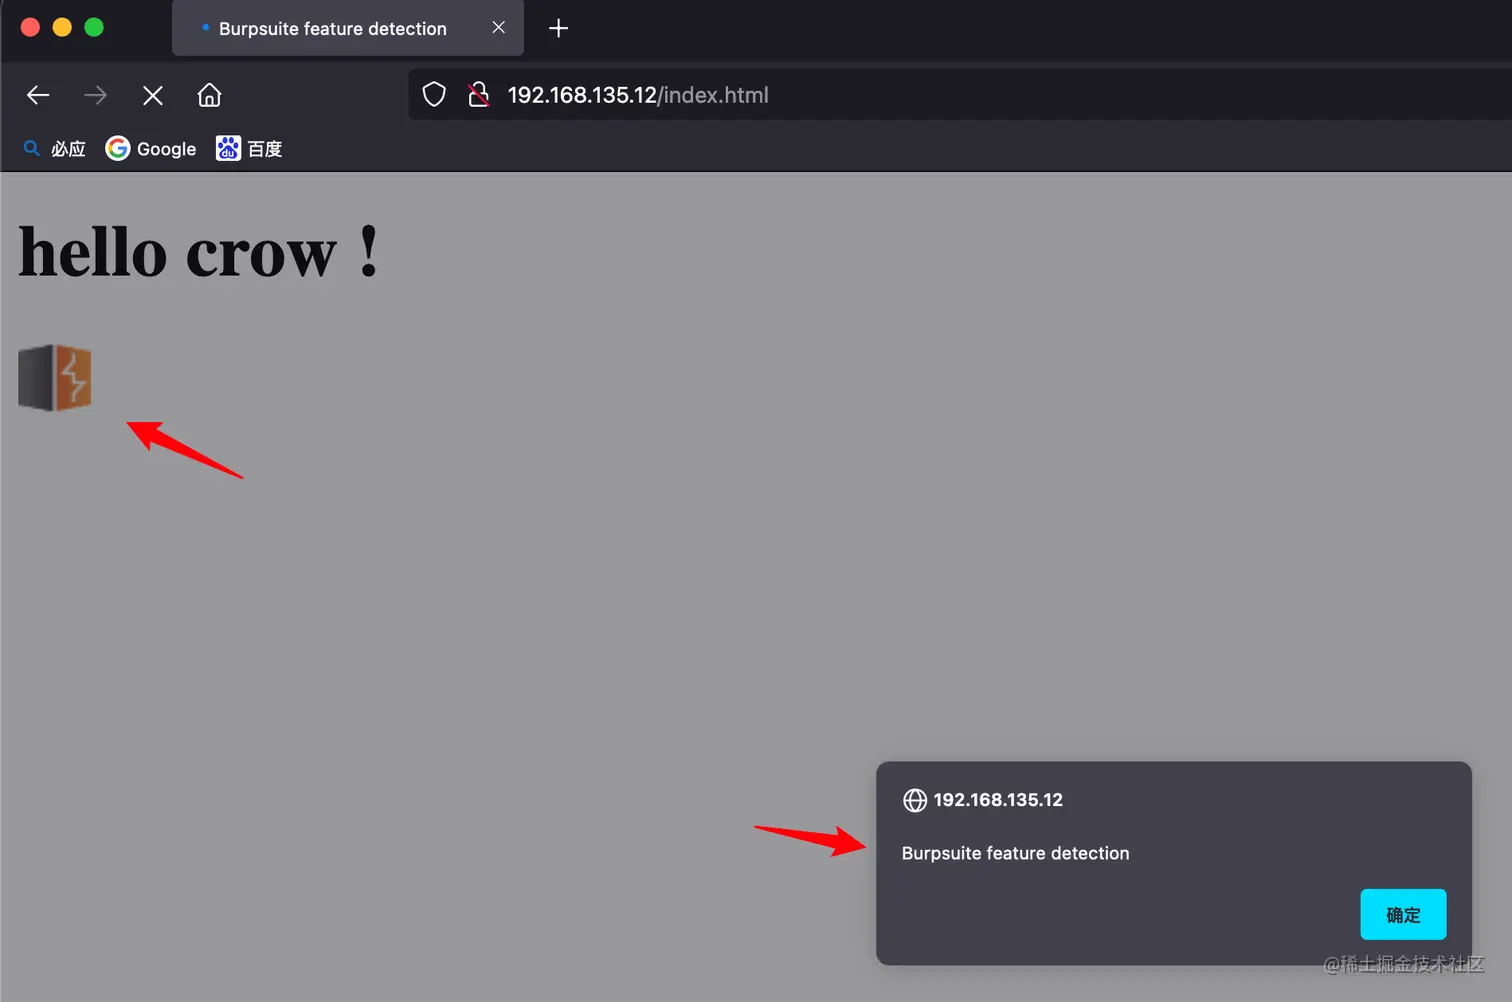Open the Google bookmark
The image size is (1512, 1002).
[151, 149]
